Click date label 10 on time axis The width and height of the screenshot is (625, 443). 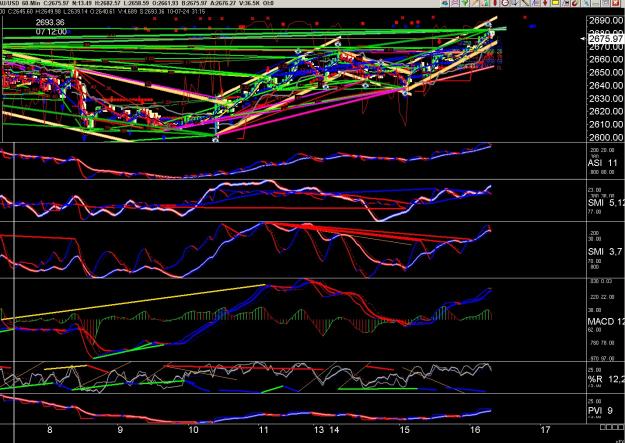pos(193,430)
